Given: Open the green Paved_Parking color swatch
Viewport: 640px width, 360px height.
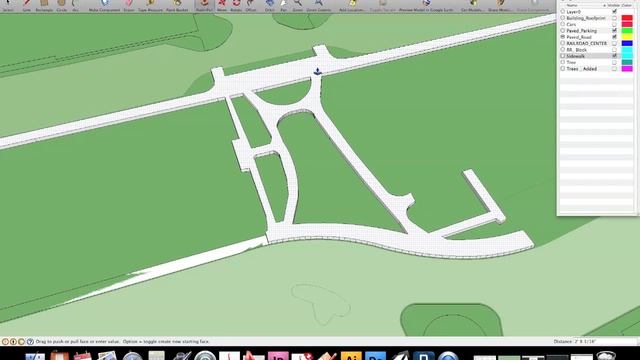Looking at the screenshot, I should tap(627, 31).
